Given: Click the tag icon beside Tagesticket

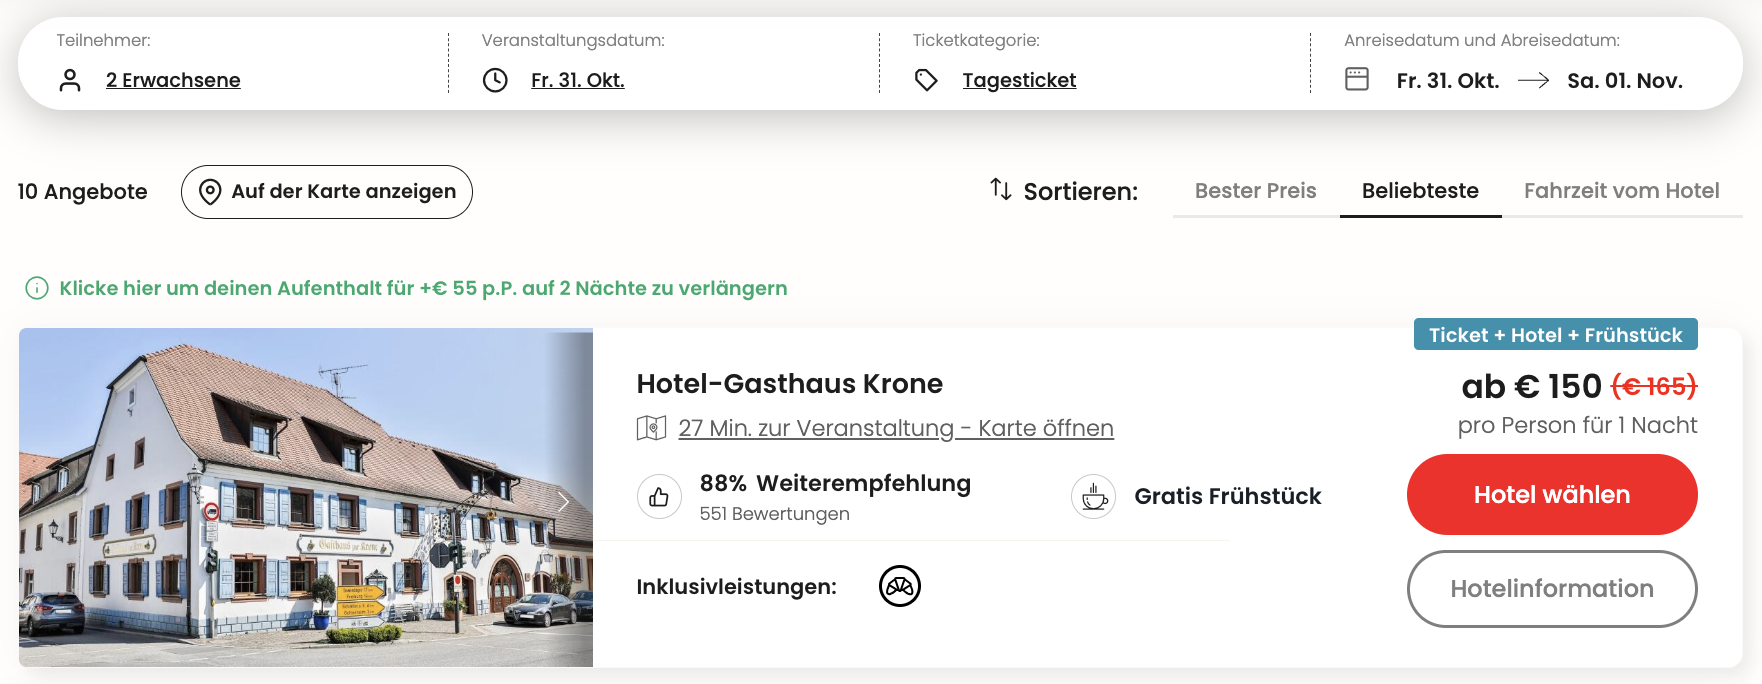Looking at the screenshot, I should 926,80.
